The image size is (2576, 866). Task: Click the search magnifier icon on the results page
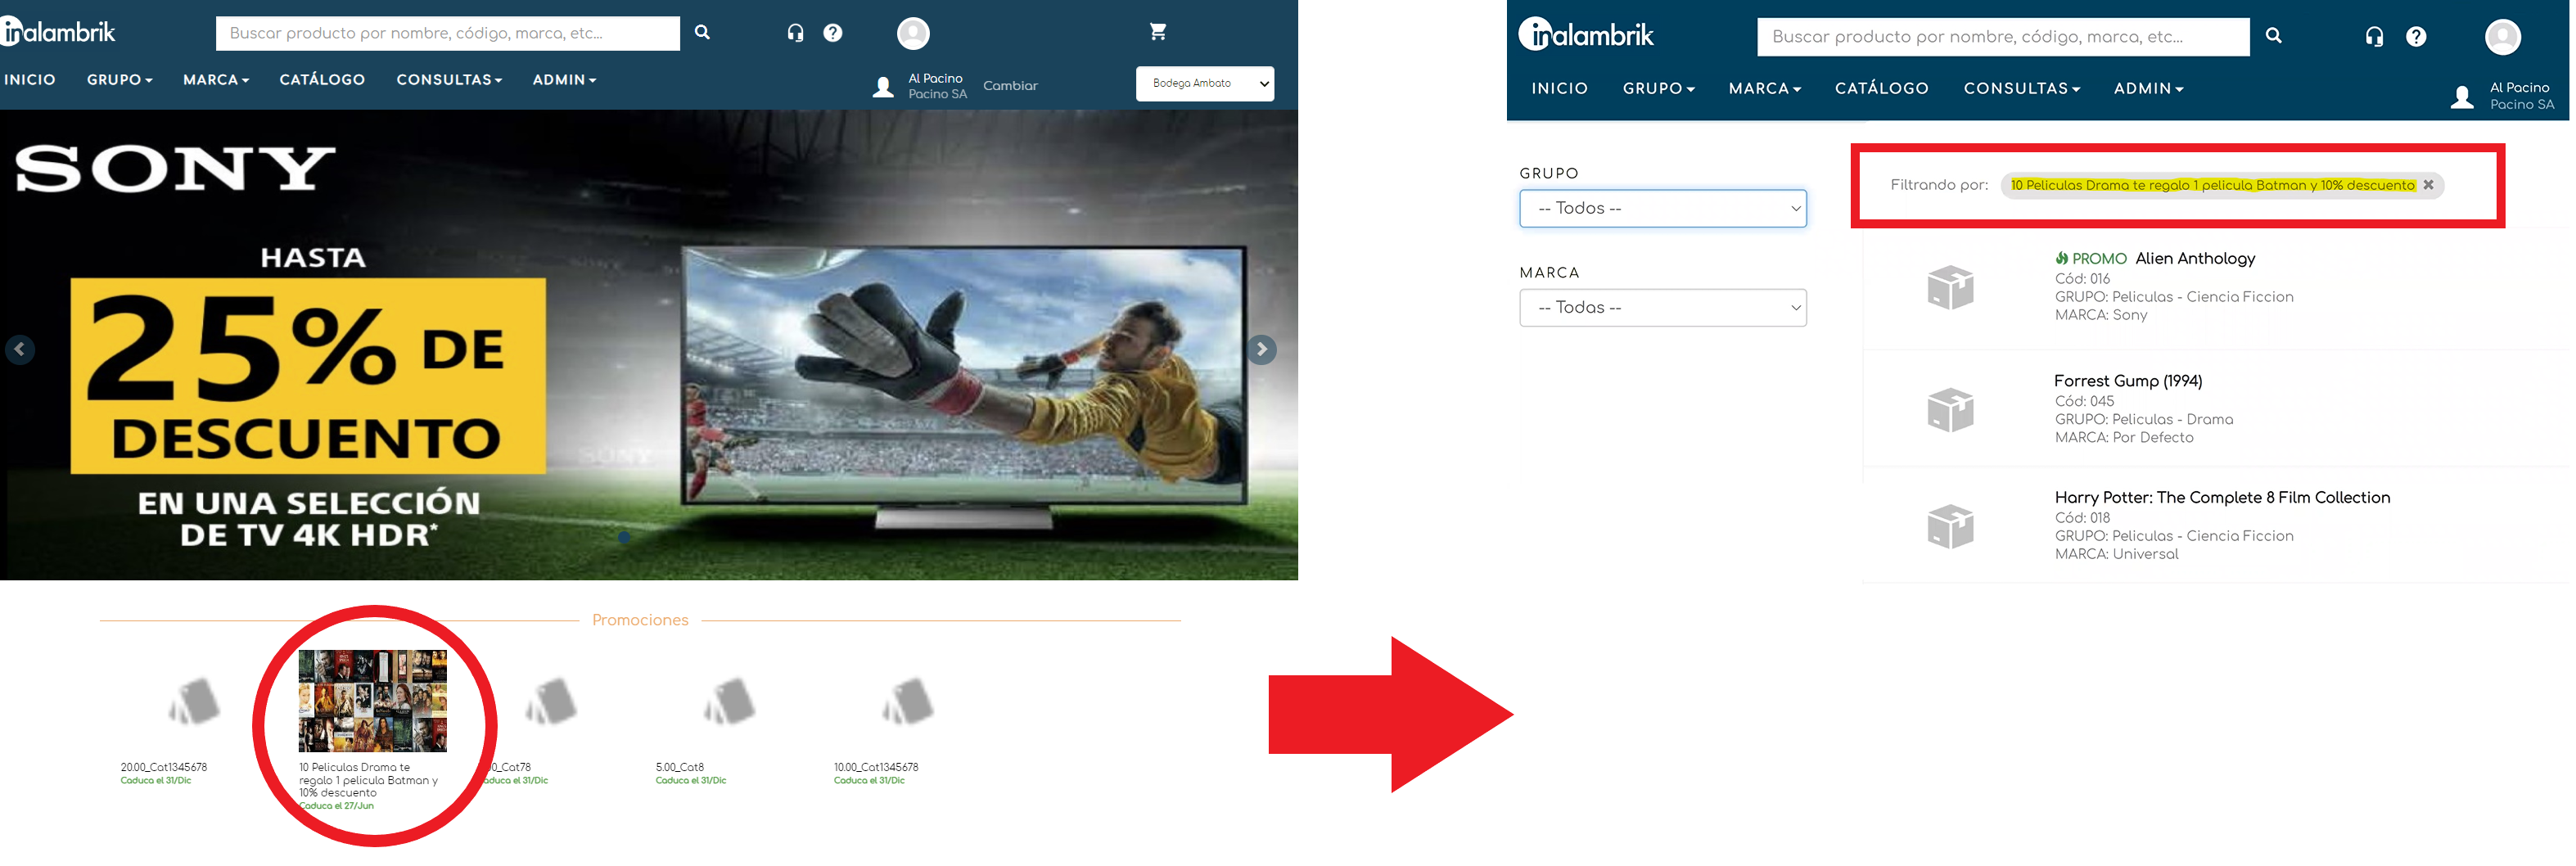[x=2273, y=36]
